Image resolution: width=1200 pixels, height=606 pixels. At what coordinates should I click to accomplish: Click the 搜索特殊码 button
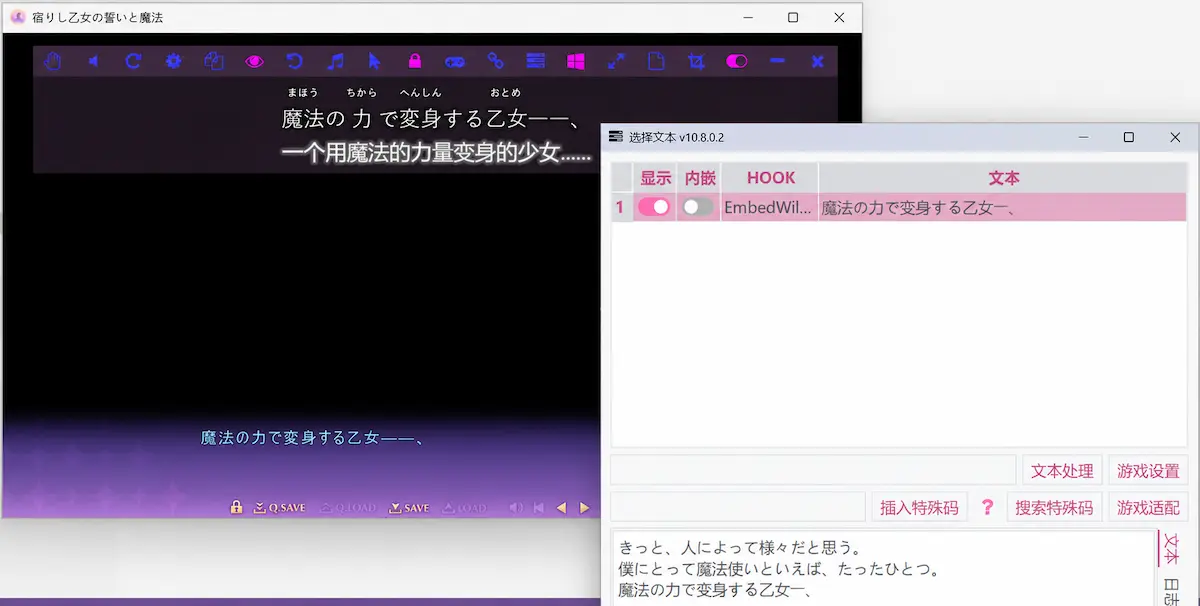(1055, 507)
